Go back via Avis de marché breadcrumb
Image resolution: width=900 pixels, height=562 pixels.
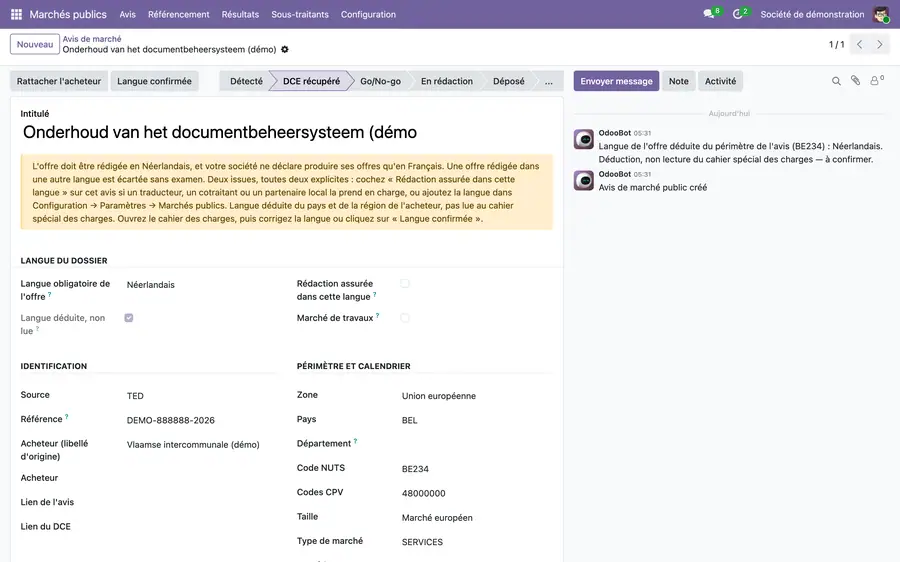coord(92,39)
